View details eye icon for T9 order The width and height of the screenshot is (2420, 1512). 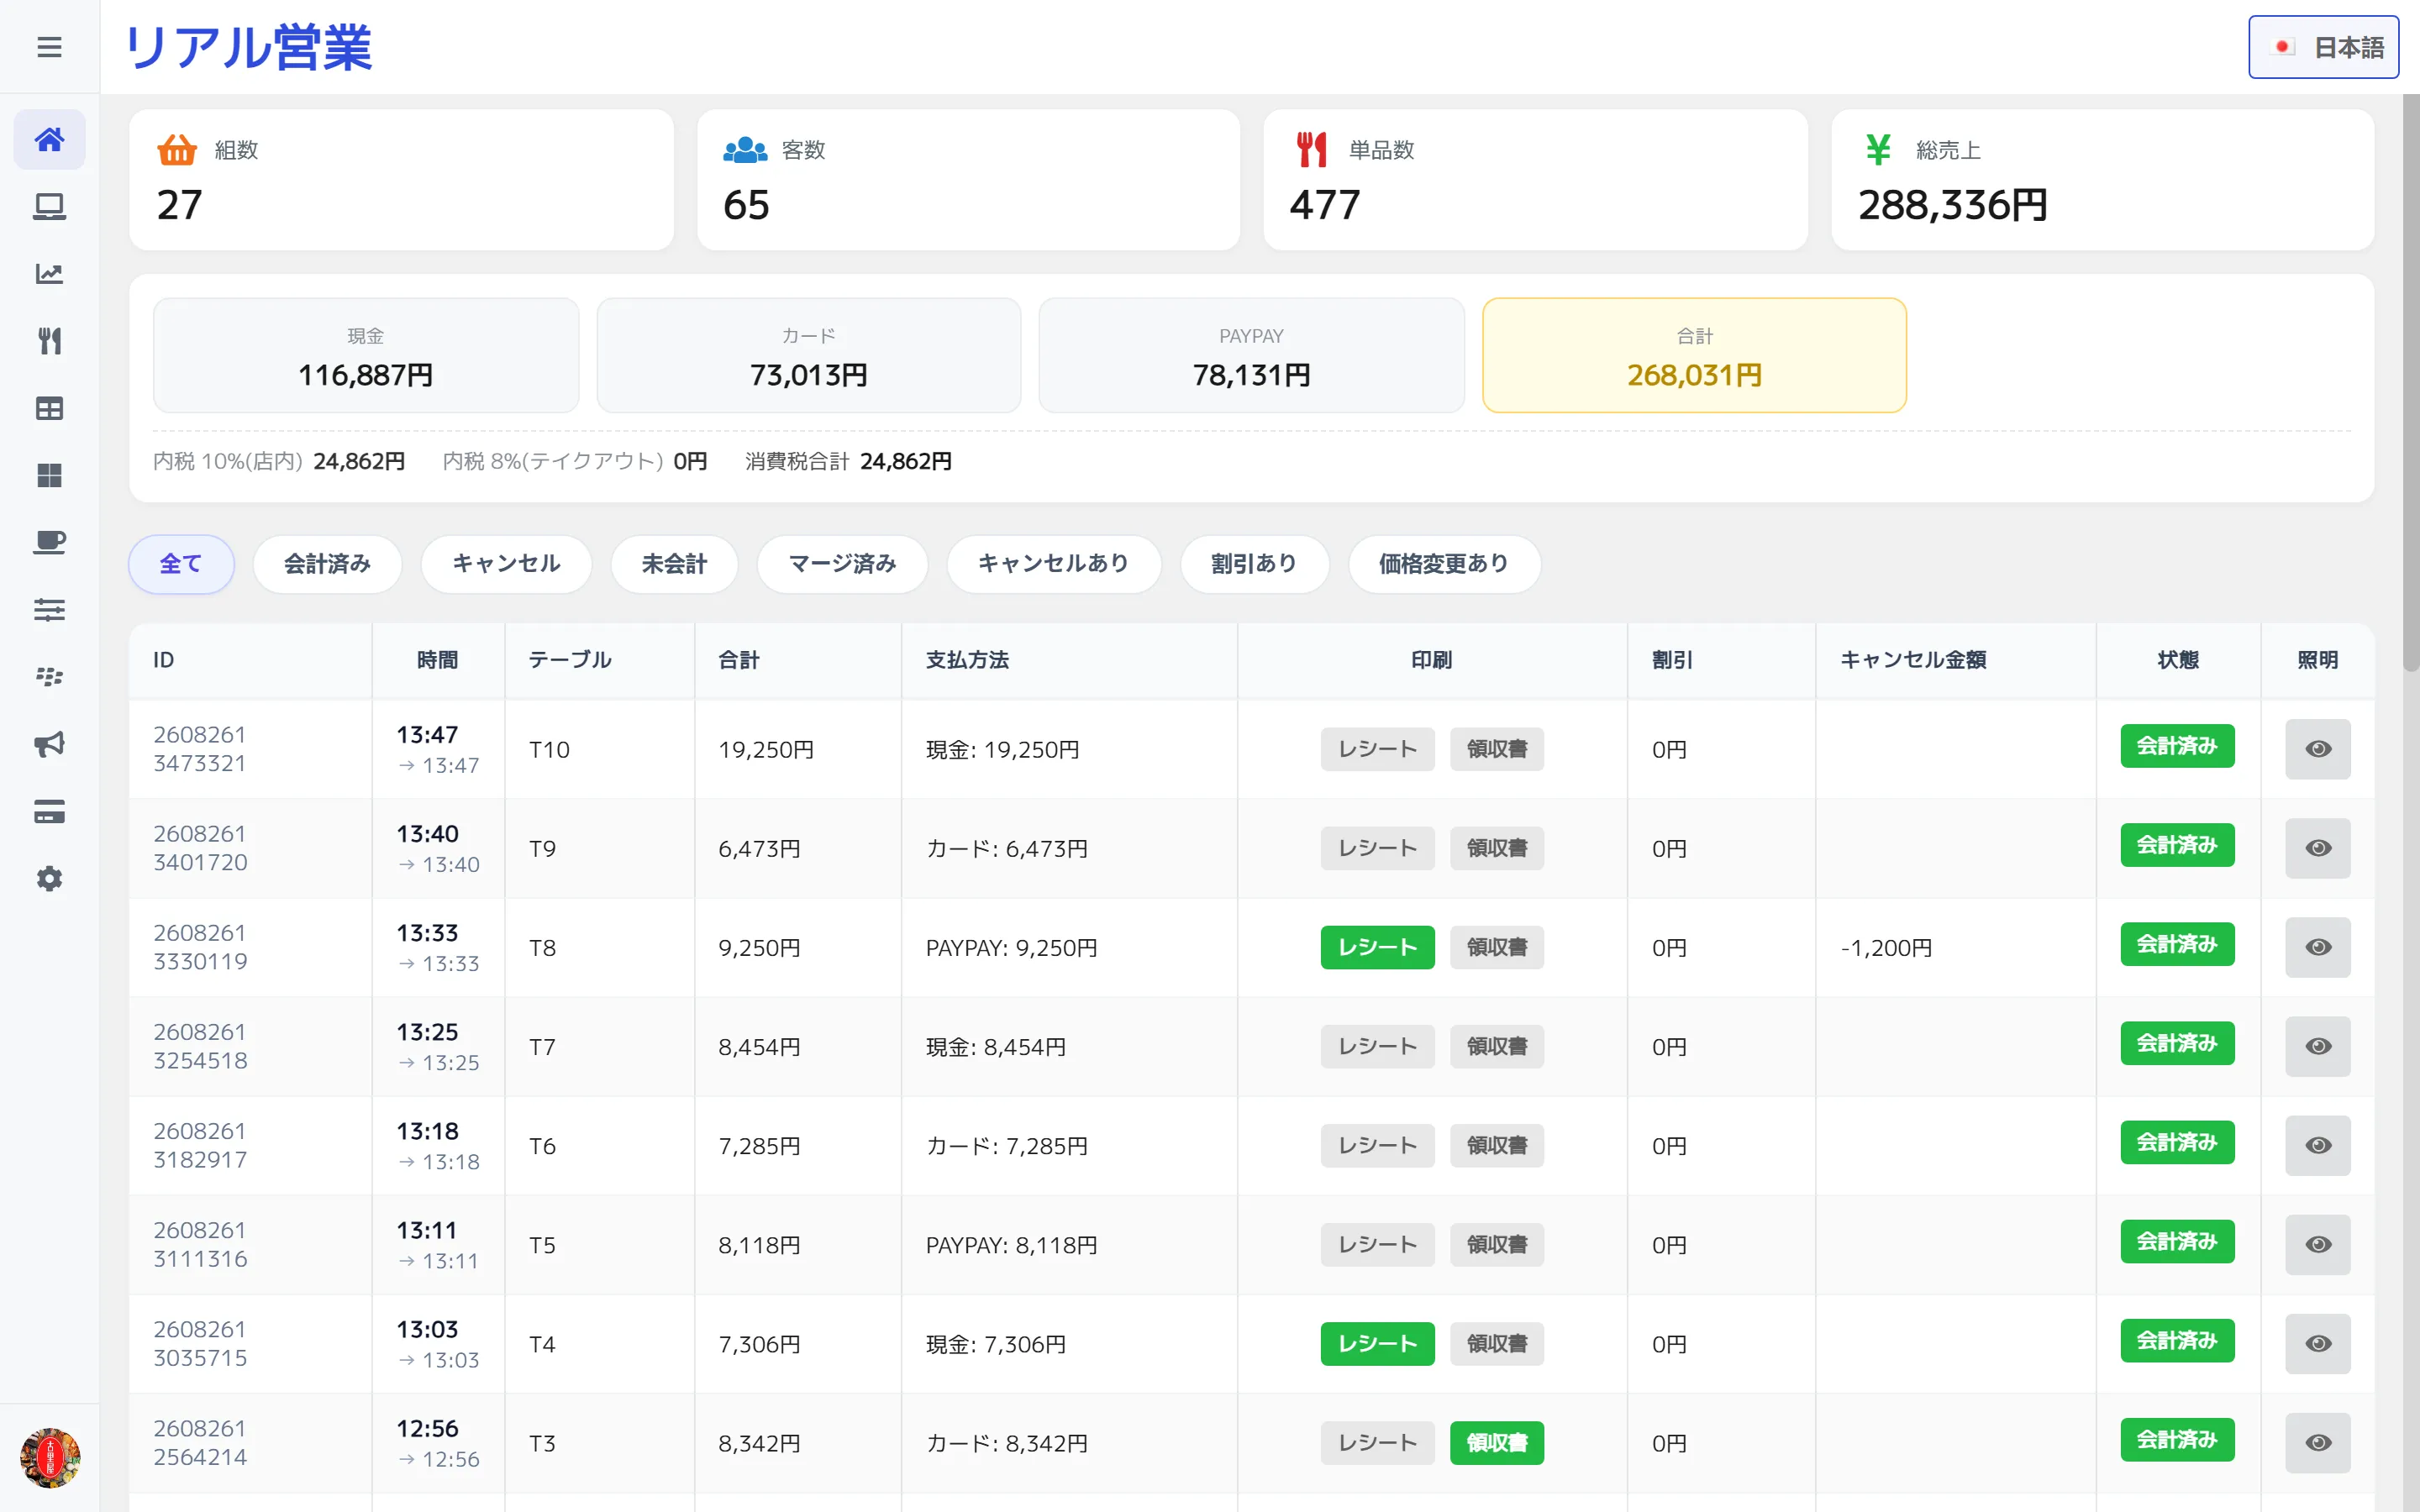[2318, 848]
